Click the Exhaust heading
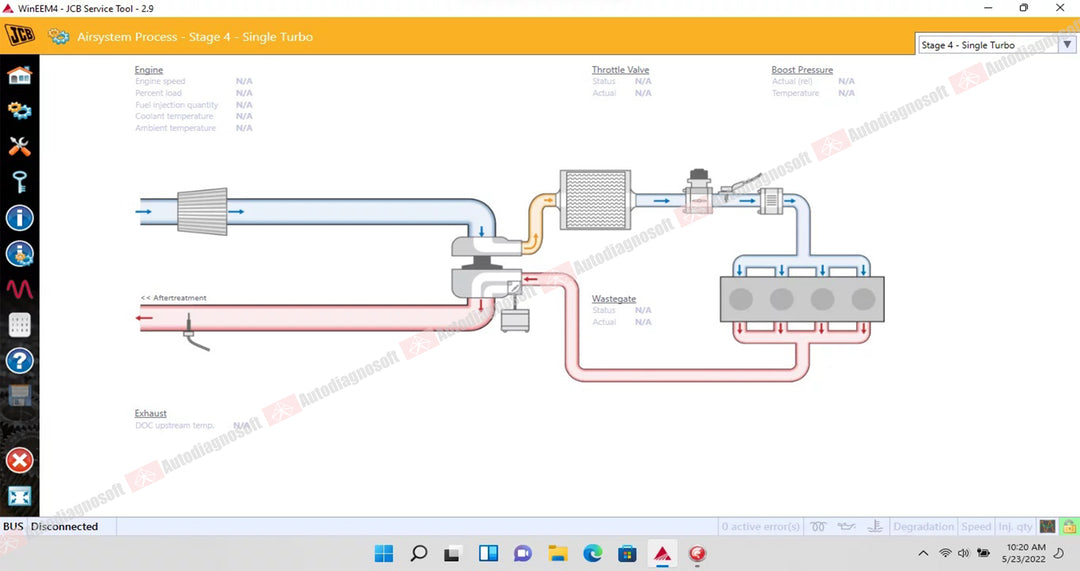Image resolution: width=1080 pixels, height=571 pixels. [x=150, y=413]
